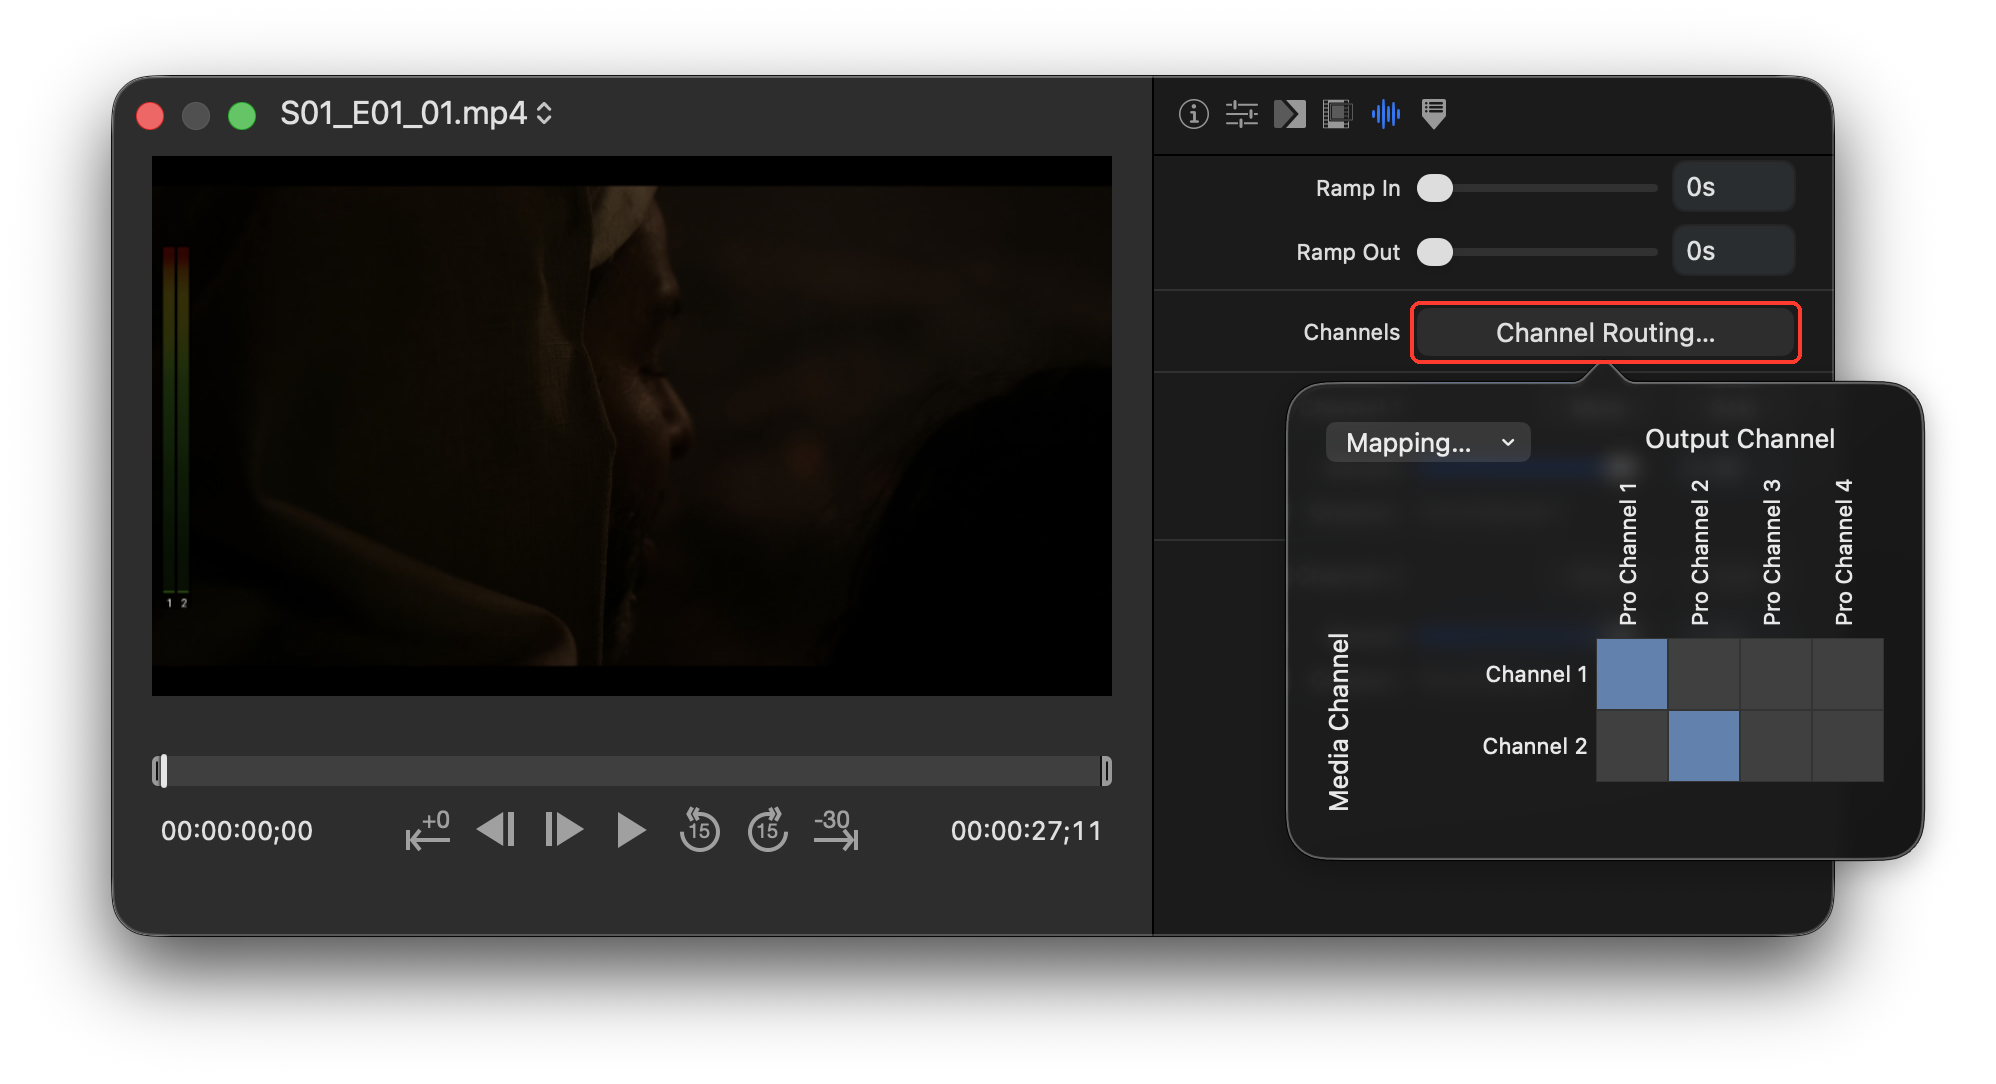This screenshot has width=1996, height=1084.
Task: Play the video clip
Action: (x=631, y=830)
